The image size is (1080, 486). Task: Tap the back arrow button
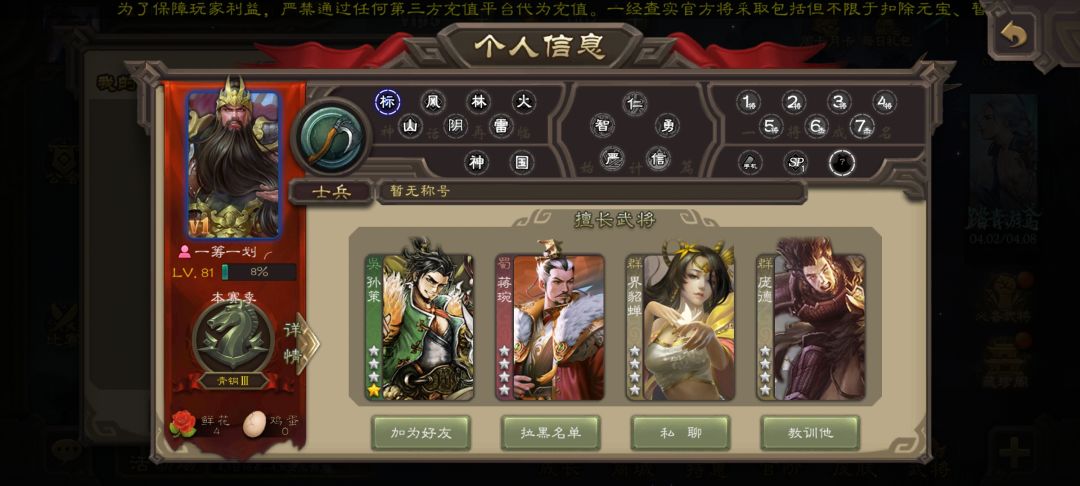pos(1012,34)
